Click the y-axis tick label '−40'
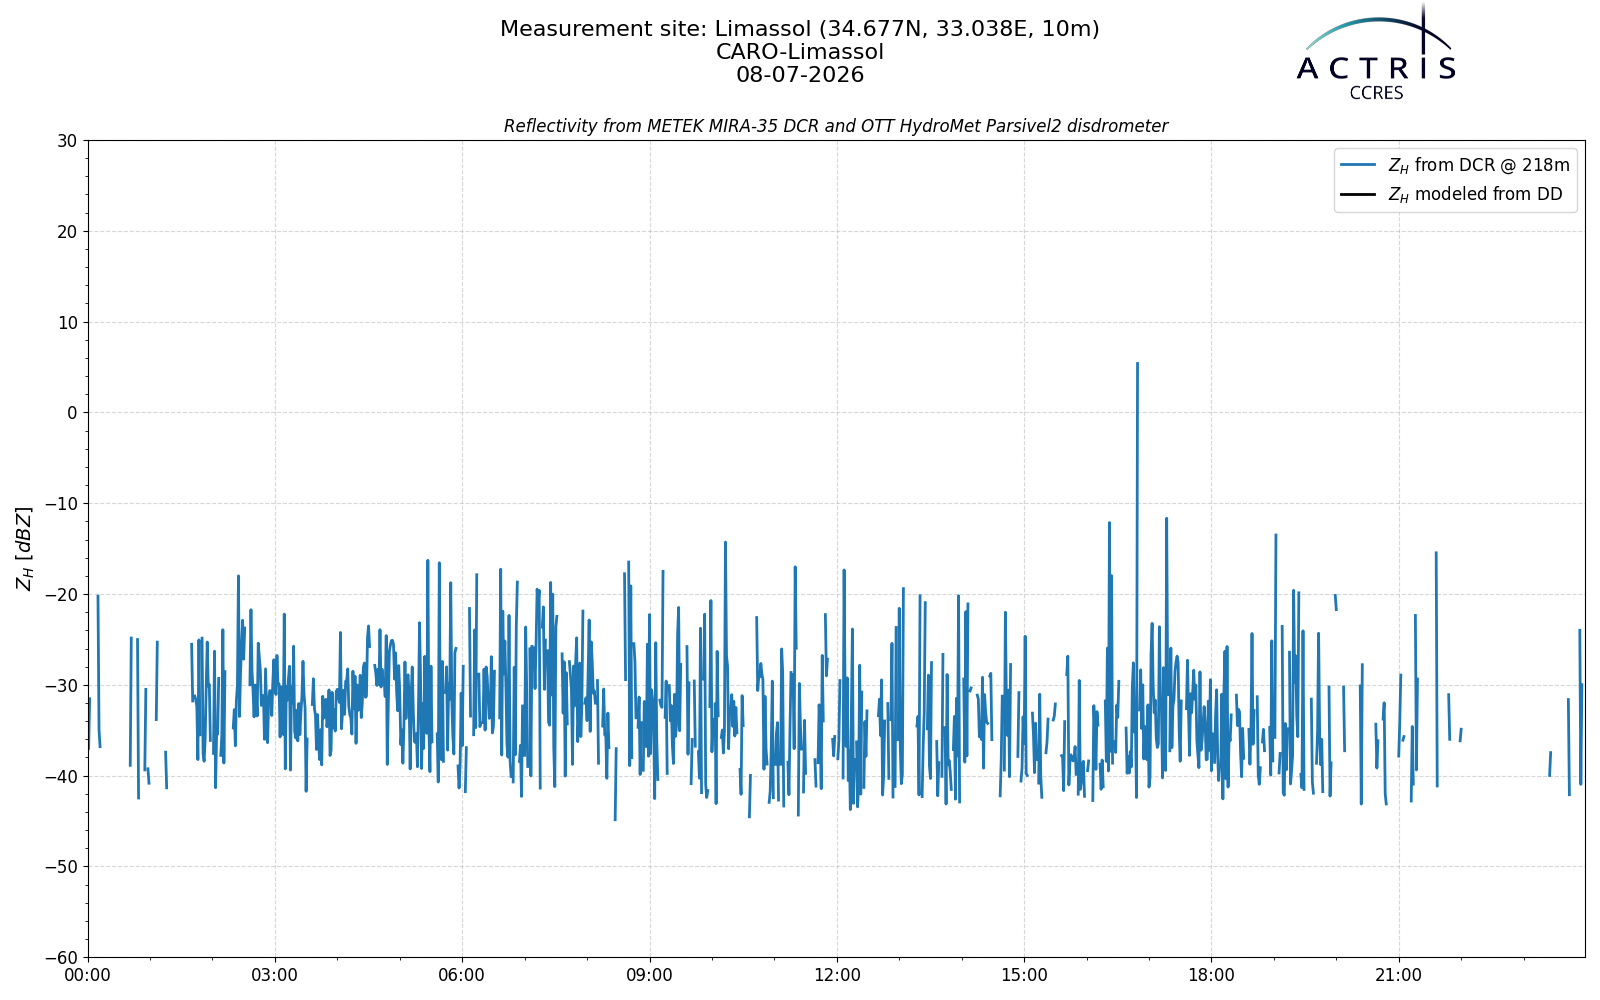The height and width of the screenshot is (1000, 1600). [60, 776]
